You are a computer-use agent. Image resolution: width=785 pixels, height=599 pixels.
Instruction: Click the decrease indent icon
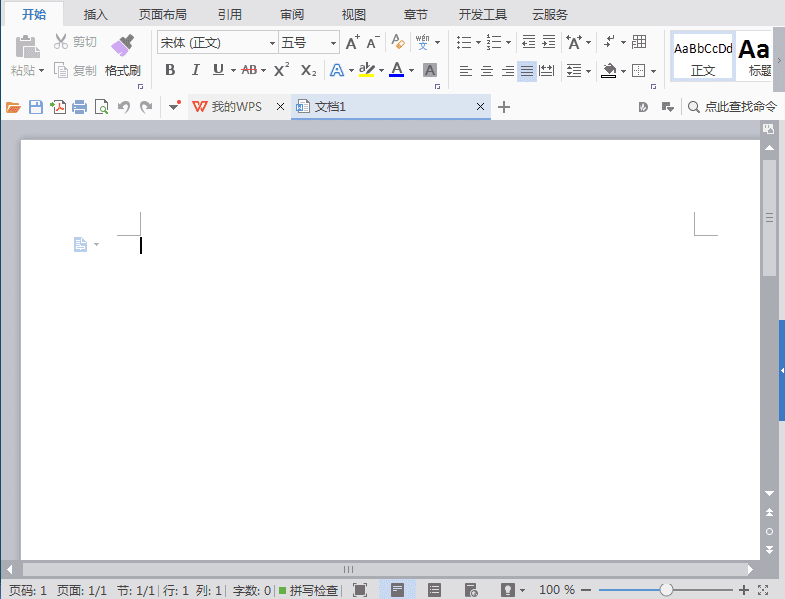[529, 42]
